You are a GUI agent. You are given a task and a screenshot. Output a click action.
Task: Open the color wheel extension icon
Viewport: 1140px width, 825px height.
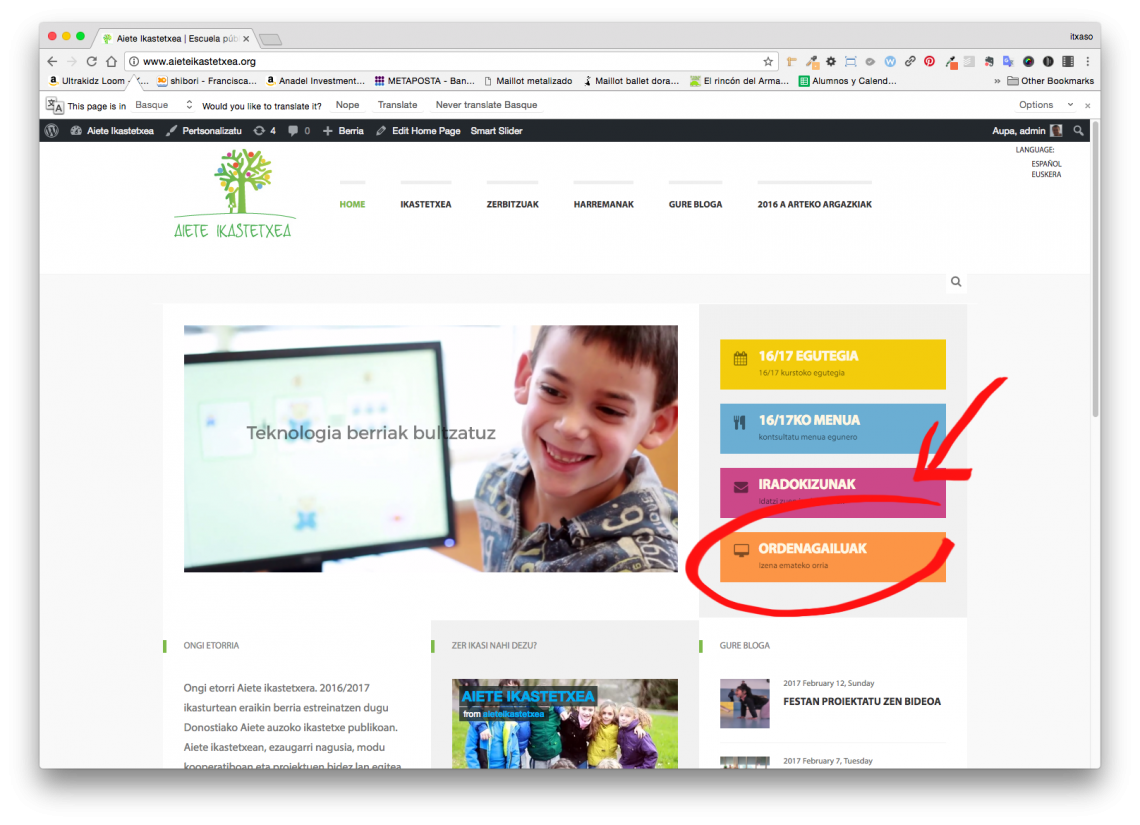[1028, 62]
